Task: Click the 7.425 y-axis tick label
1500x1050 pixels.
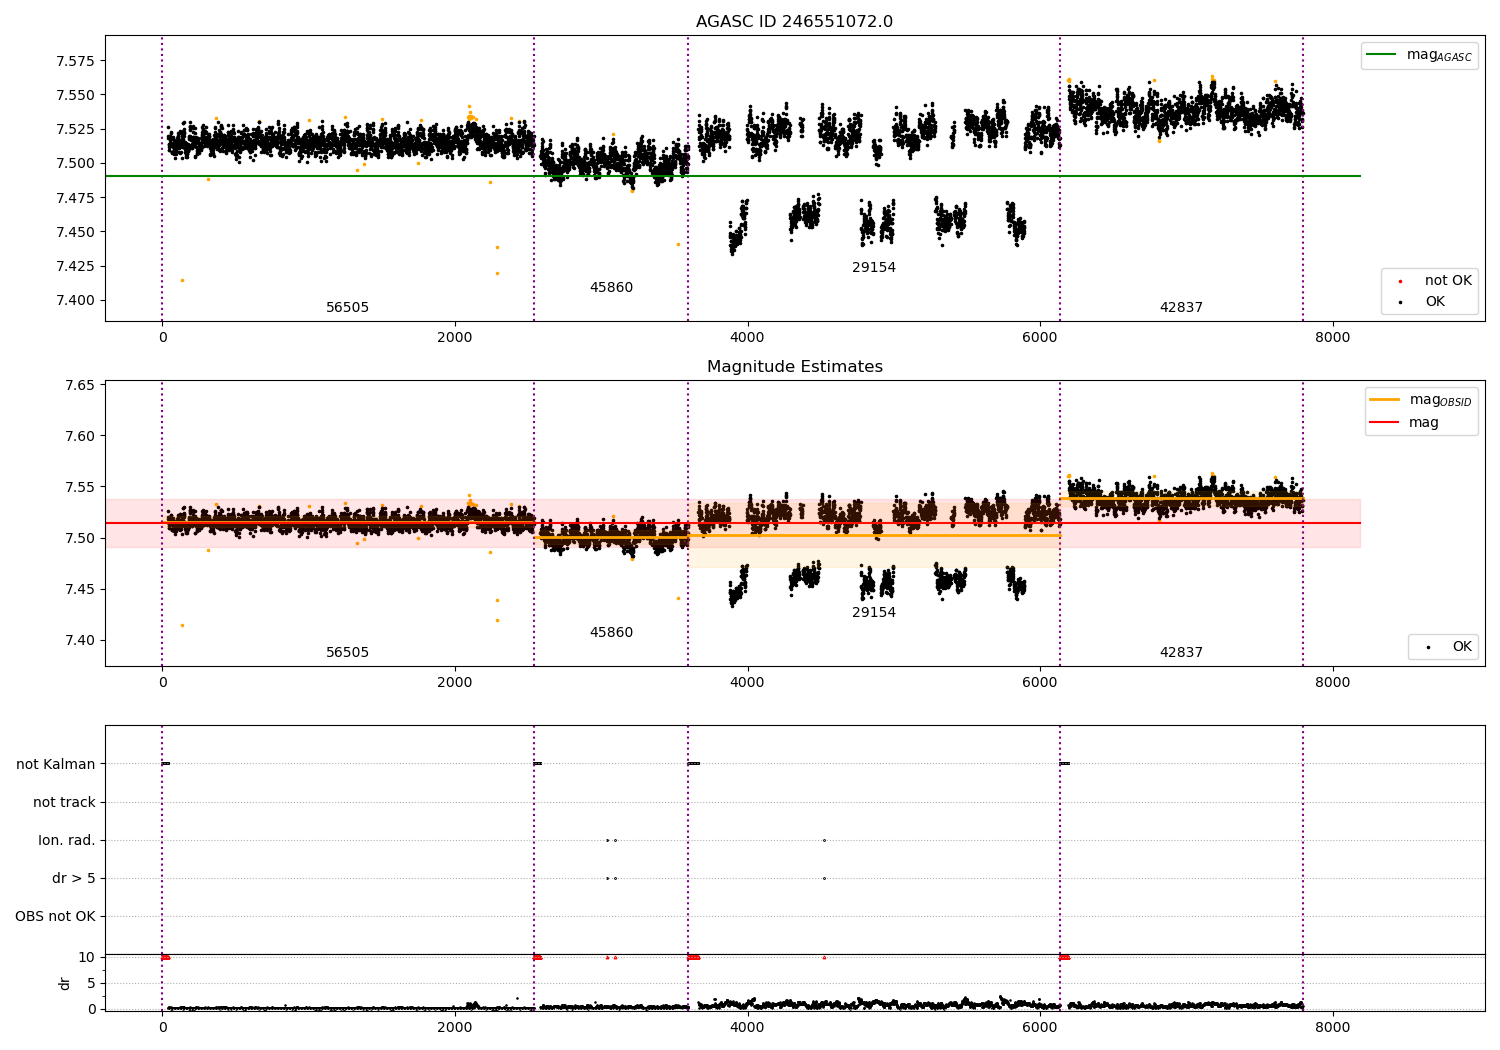Action: [x=75, y=266]
